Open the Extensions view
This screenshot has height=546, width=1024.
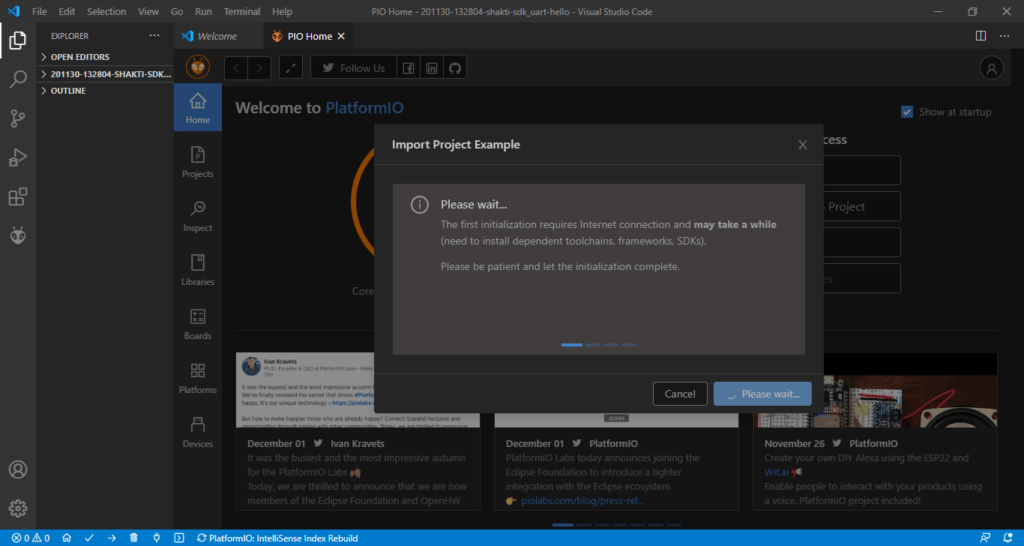[18, 197]
